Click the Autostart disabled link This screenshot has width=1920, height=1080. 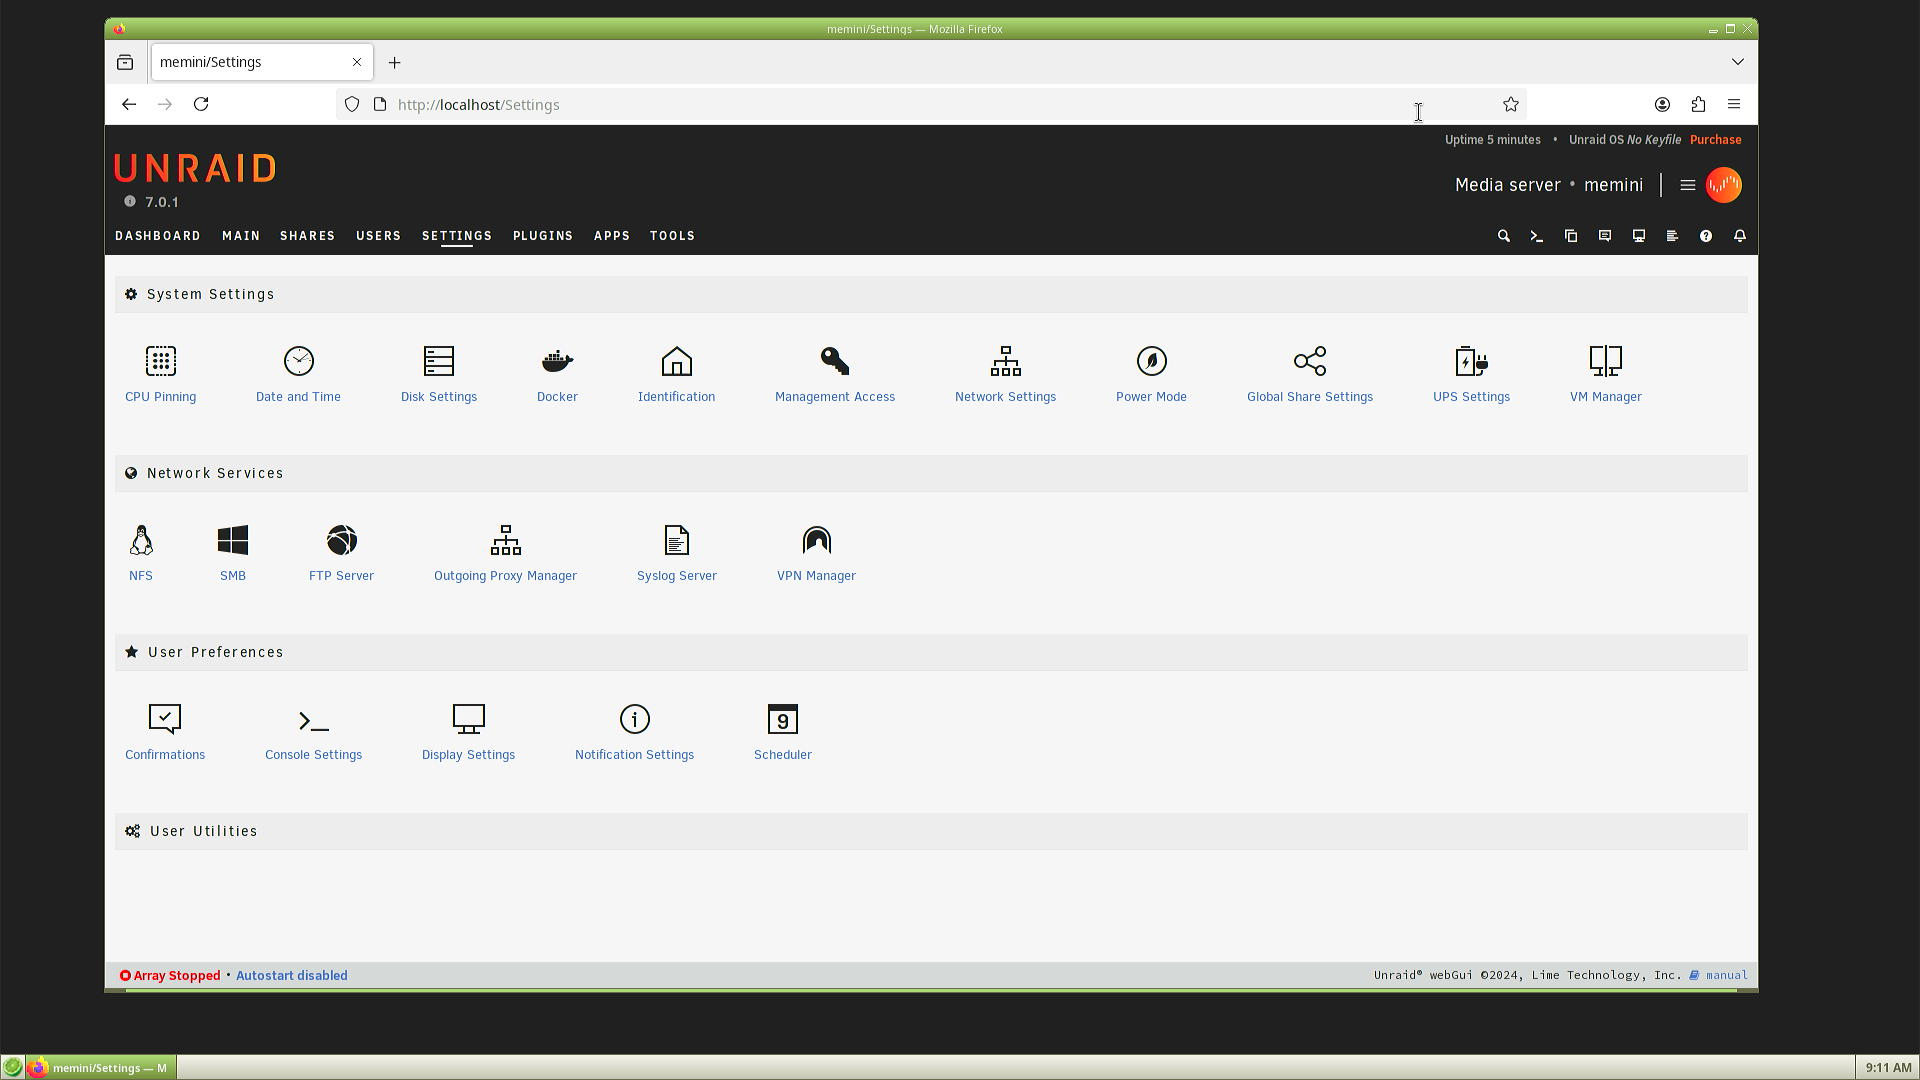coord(292,976)
